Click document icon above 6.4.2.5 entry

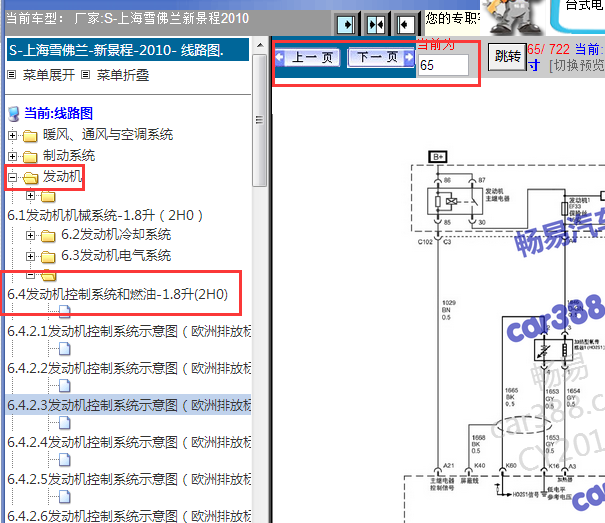click(64, 460)
